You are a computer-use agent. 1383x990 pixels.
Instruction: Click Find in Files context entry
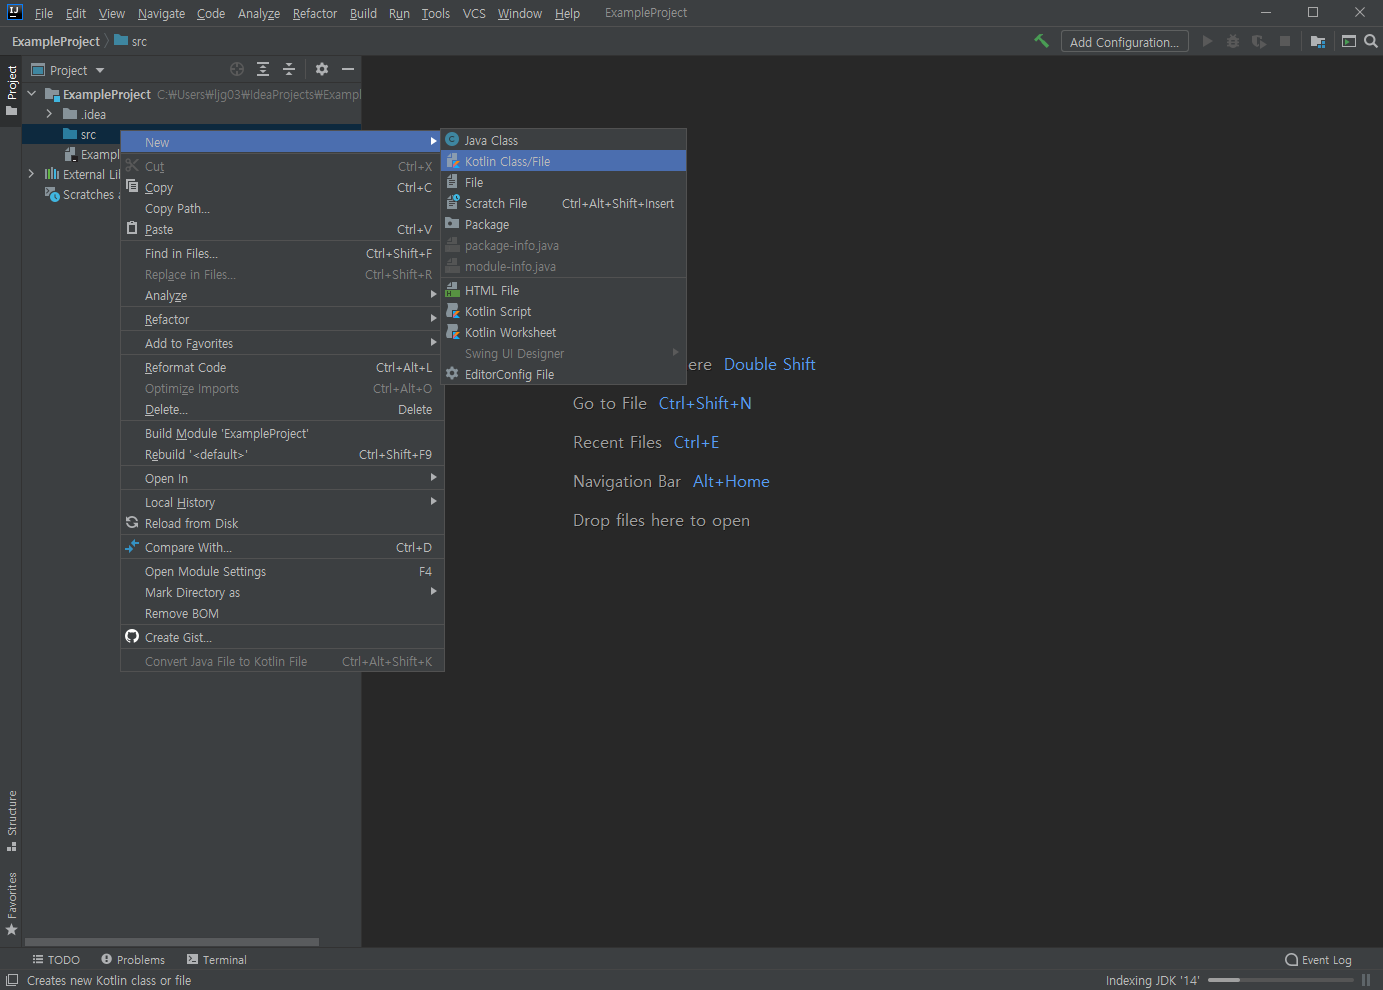pyautogui.click(x=282, y=253)
